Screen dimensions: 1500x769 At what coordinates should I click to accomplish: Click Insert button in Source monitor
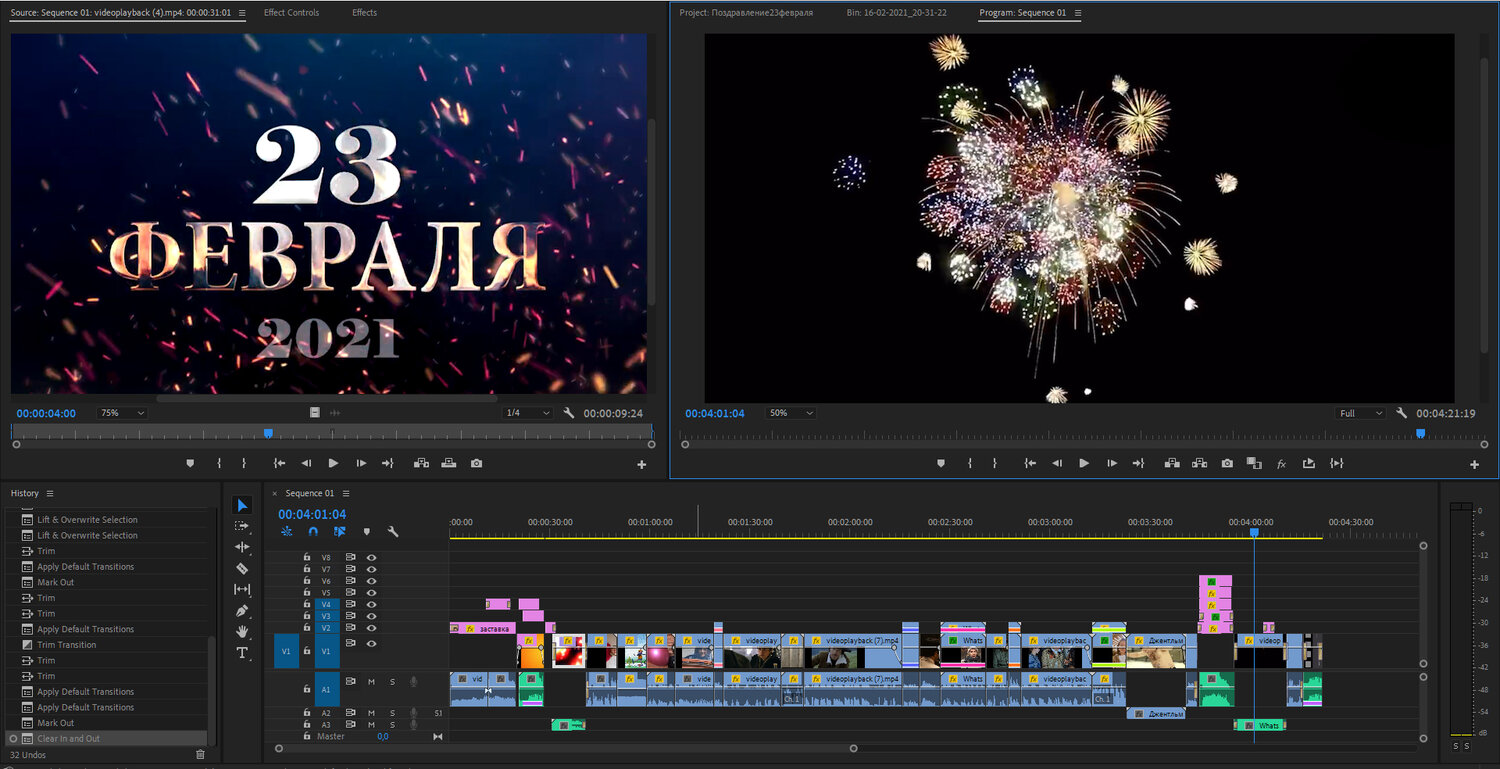point(421,463)
